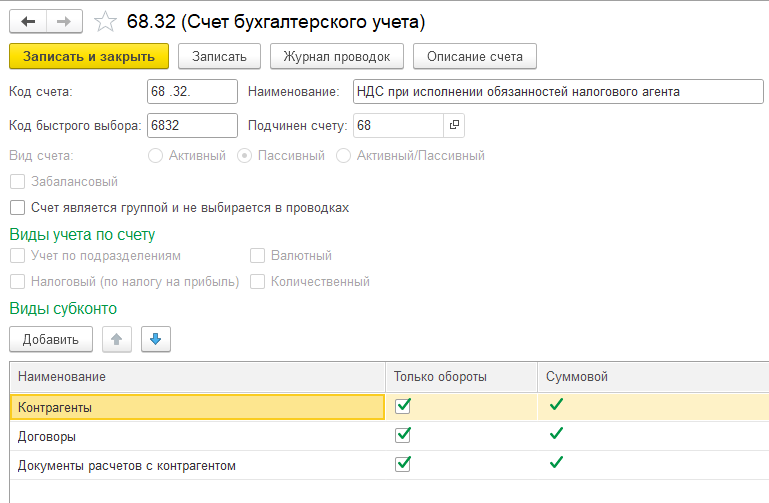The image size is (769, 503).
Task: Click 'Добавить' to add subconto
Action: pyautogui.click(x=50, y=339)
